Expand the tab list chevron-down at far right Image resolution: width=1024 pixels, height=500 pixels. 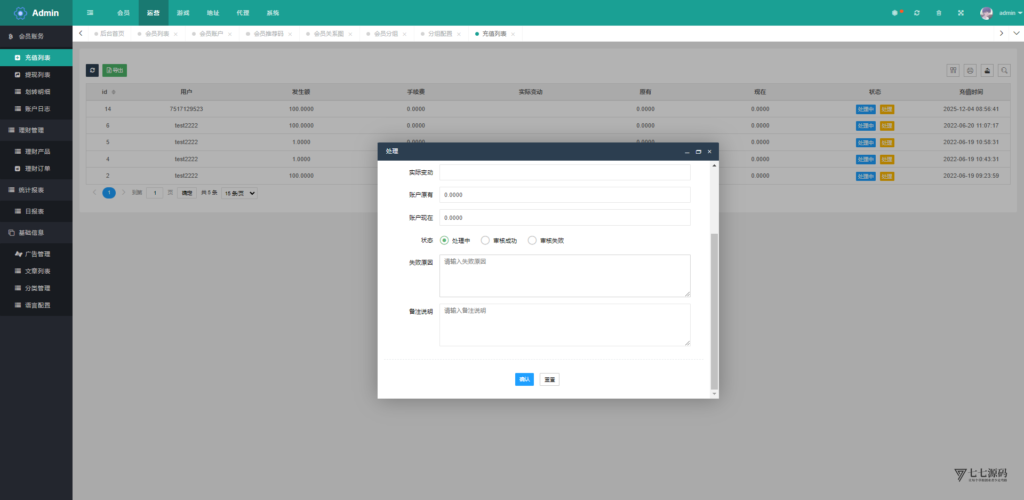click(1002, 33)
